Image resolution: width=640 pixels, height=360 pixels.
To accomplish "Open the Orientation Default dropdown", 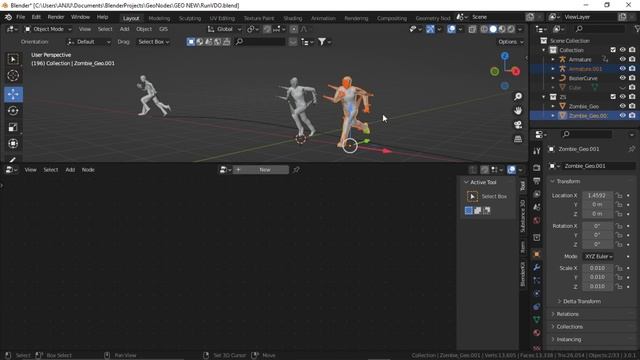I will point(89,42).
